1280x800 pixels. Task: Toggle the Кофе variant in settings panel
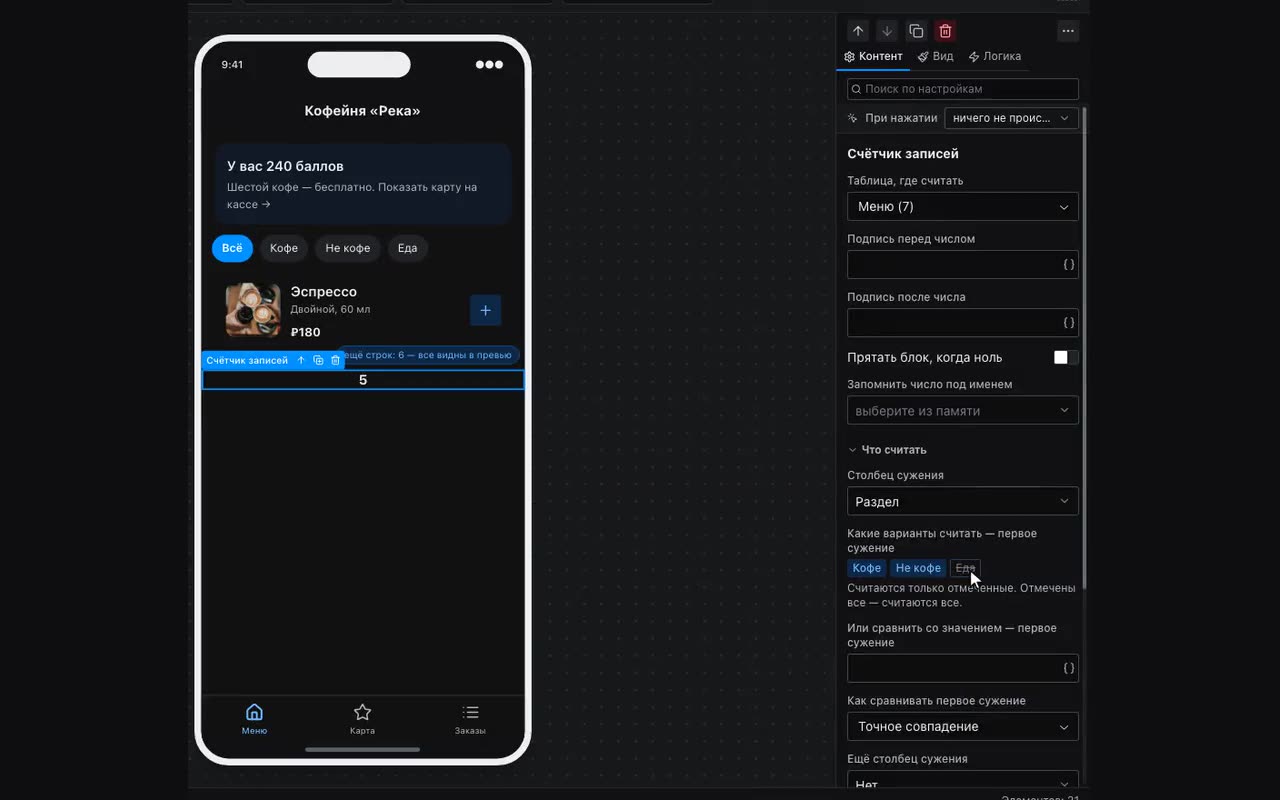click(866, 568)
